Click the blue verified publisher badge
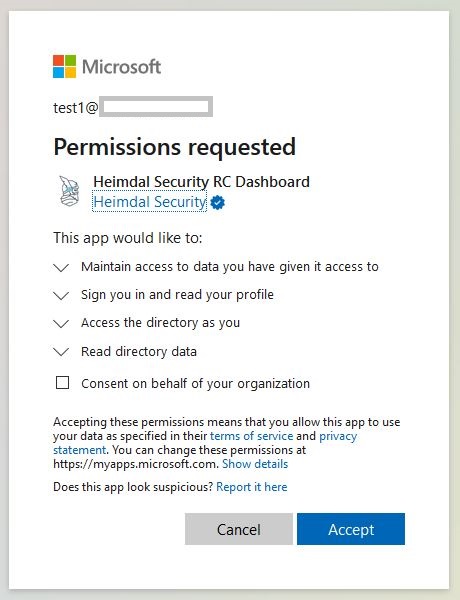The width and height of the screenshot is (460, 600). [217, 202]
